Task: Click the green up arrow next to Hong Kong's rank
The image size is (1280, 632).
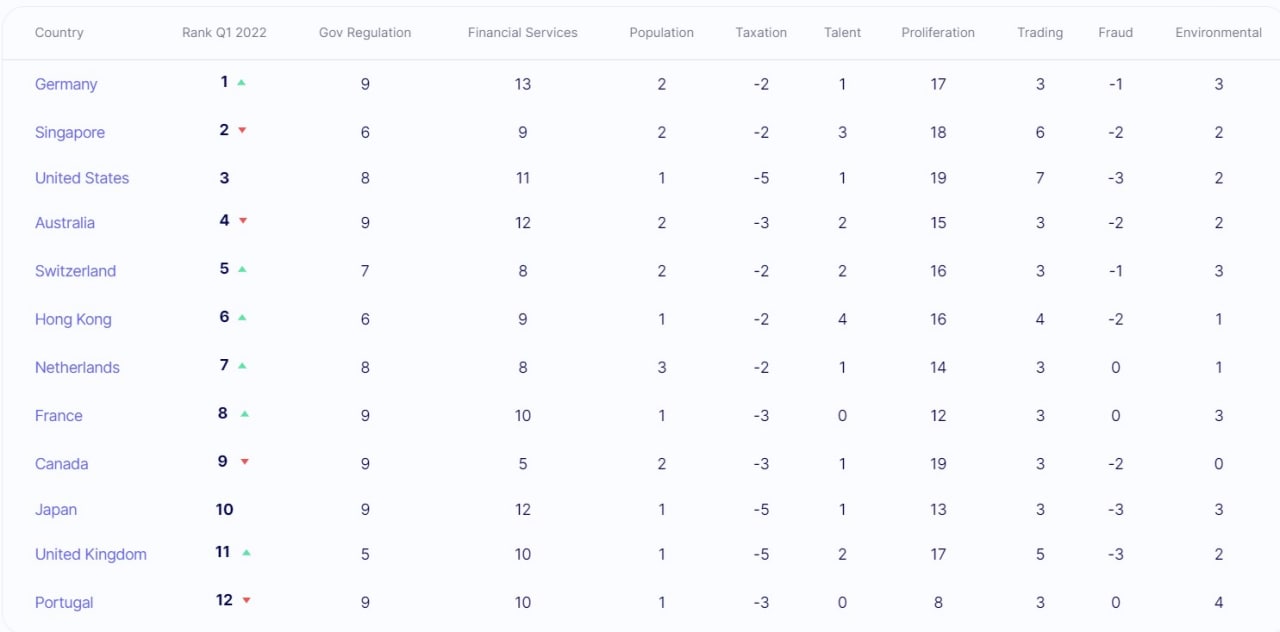Action: (242, 317)
